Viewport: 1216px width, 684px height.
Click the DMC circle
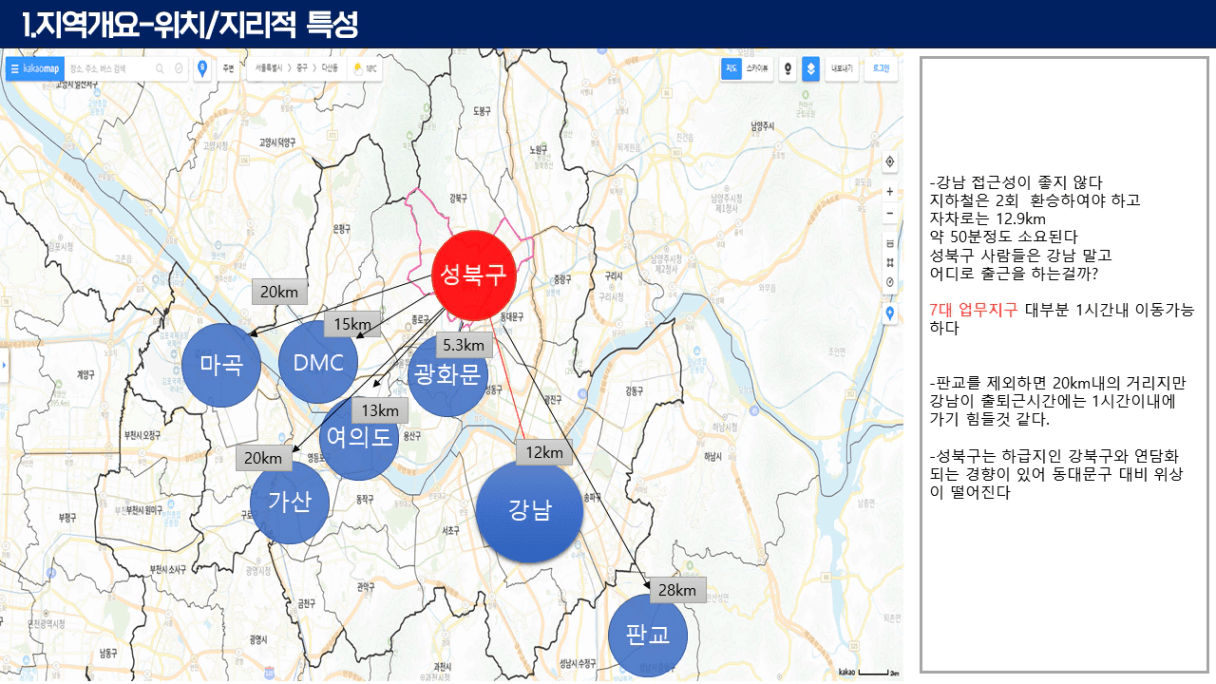coord(318,362)
